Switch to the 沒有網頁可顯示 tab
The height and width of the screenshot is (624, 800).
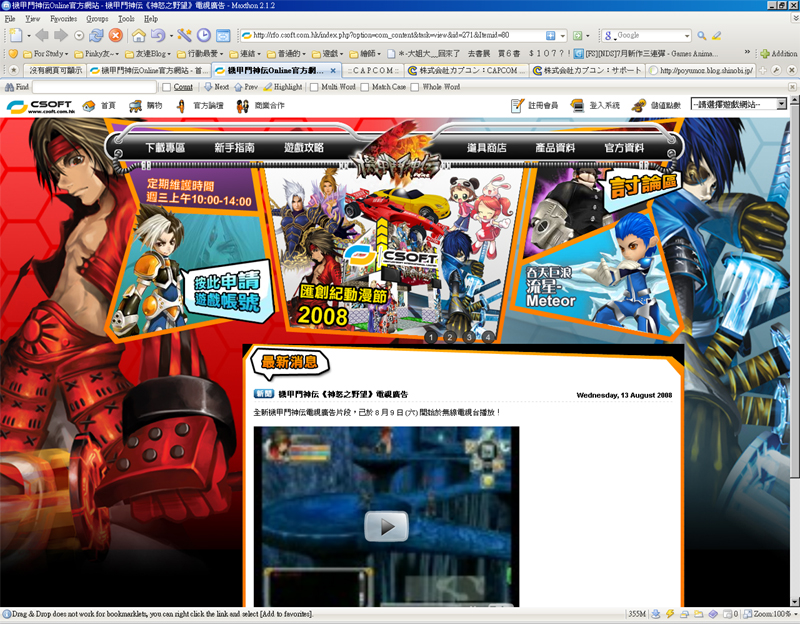(54, 70)
